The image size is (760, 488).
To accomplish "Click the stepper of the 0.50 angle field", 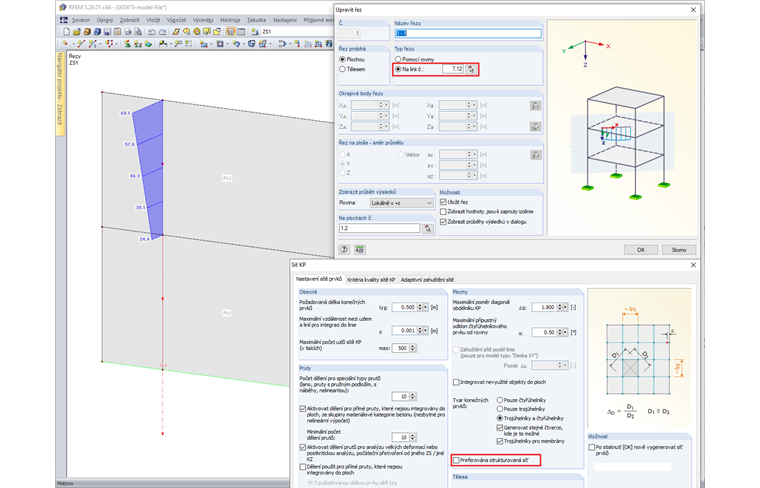I will coord(559,332).
